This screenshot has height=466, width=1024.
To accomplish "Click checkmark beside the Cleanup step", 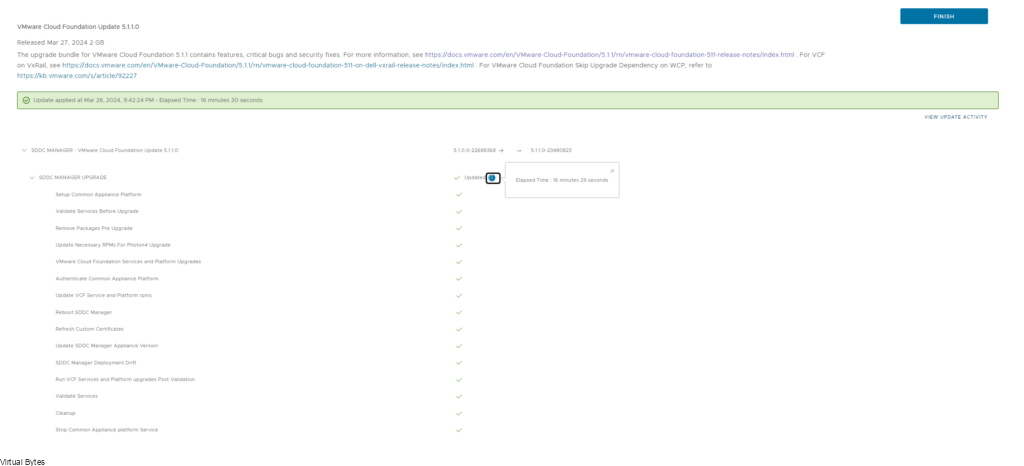I will [x=459, y=413].
